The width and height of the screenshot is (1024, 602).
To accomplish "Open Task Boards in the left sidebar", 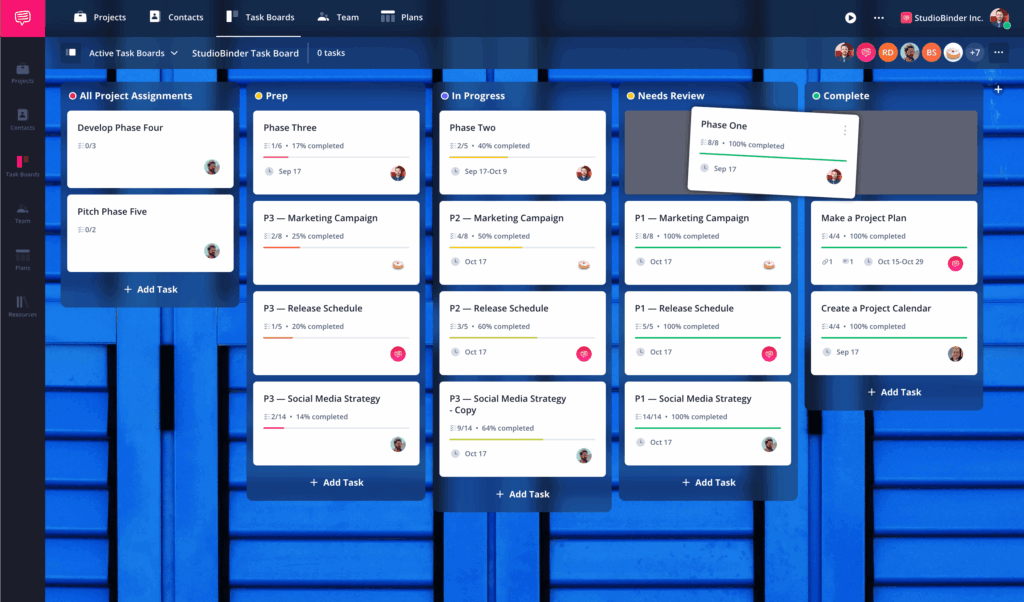I will tap(22, 166).
